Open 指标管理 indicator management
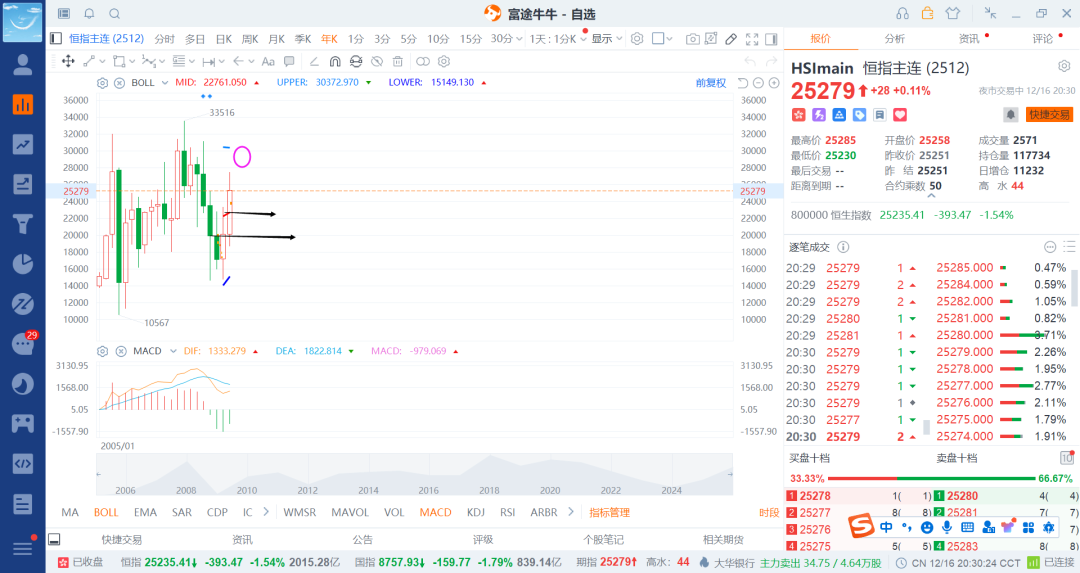This screenshot has width=1080, height=573. coord(610,512)
